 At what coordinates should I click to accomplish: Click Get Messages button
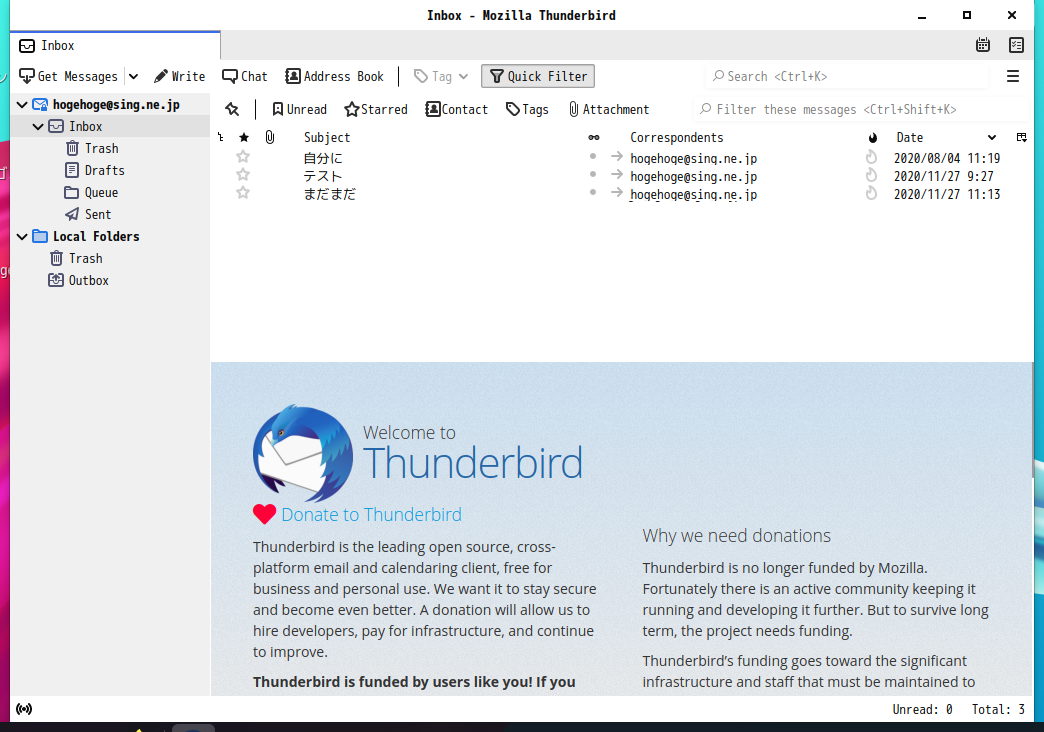(x=69, y=77)
